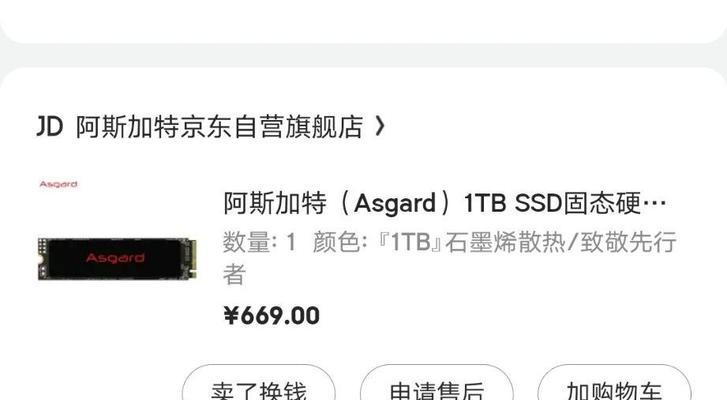The width and height of the screenshot is (727, 400).
Task: Click the 1TB capacity text in title
Action: [485, 203]
